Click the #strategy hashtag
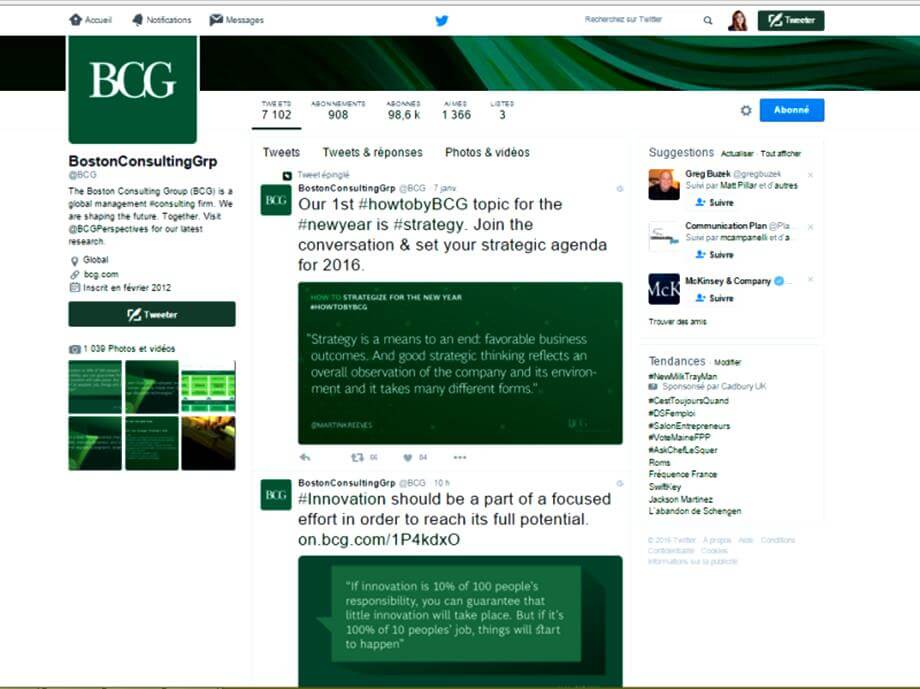The width and height of the screenshot is (920, 689). pyautogui.click(x=429, y=225)
